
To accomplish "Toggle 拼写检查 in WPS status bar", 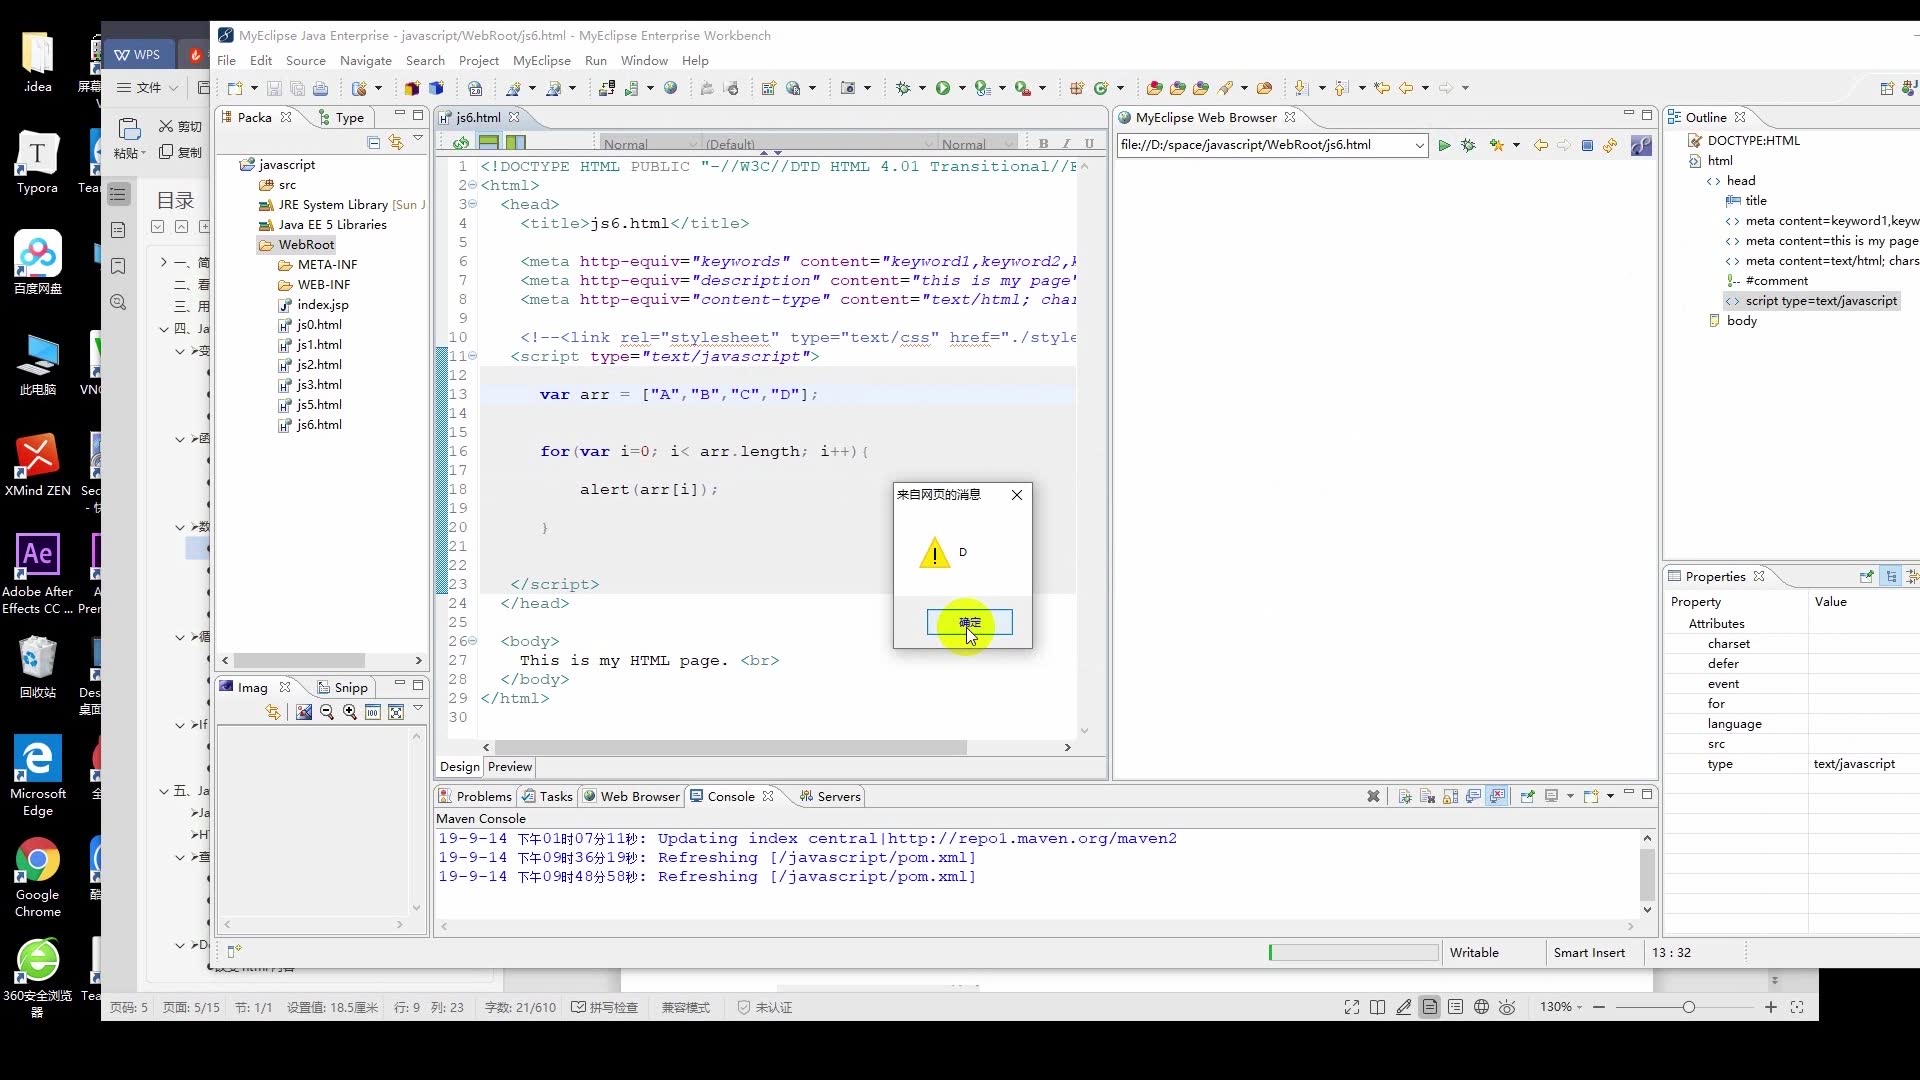I will coord(604,1007).
